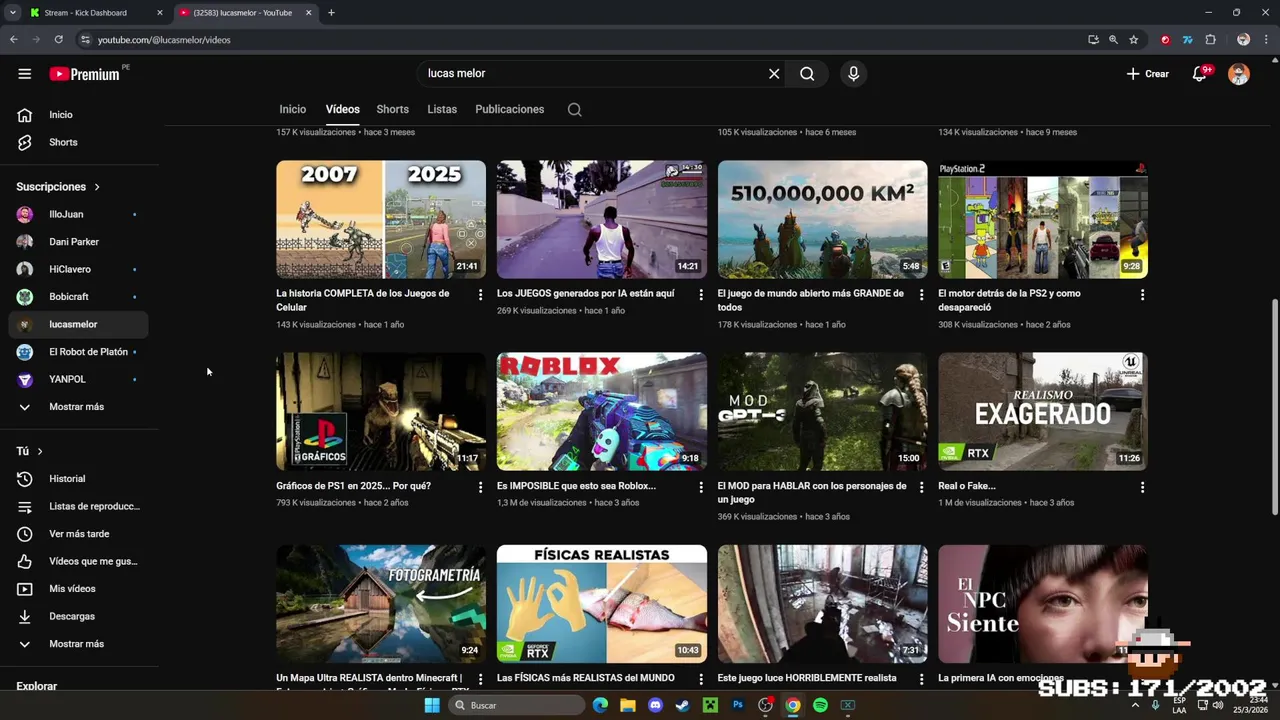
Task: Open Discord from taskbar
Action: pos(655,705)
